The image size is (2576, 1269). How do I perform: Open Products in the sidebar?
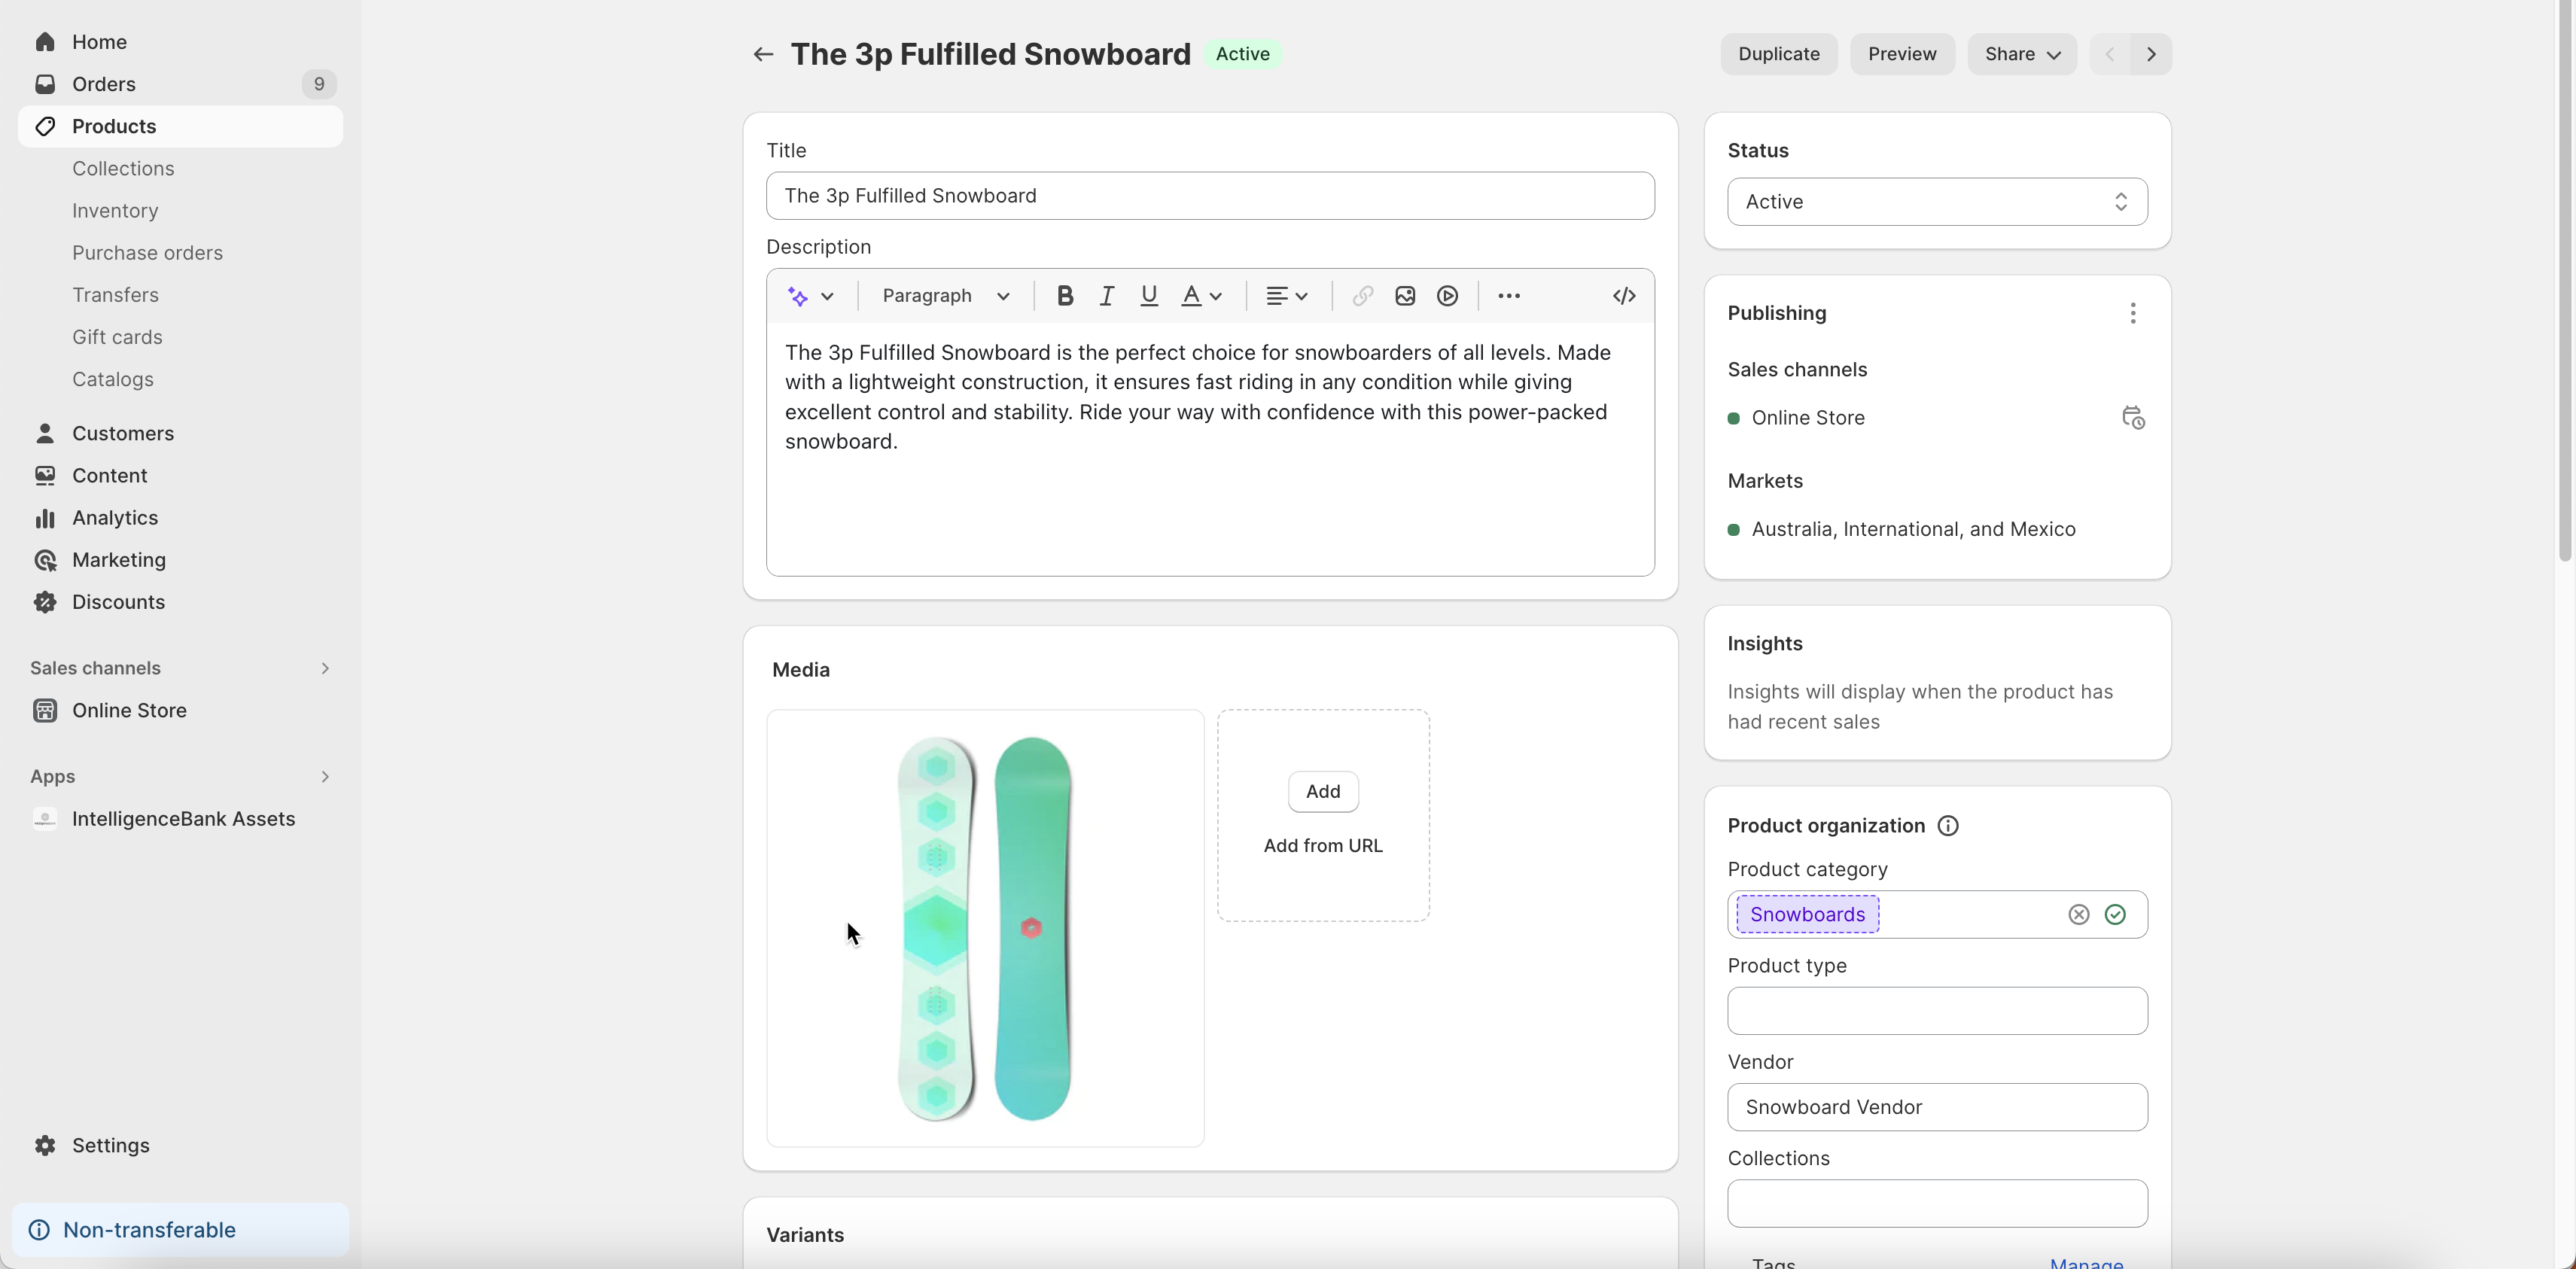[x=180, y=126]
